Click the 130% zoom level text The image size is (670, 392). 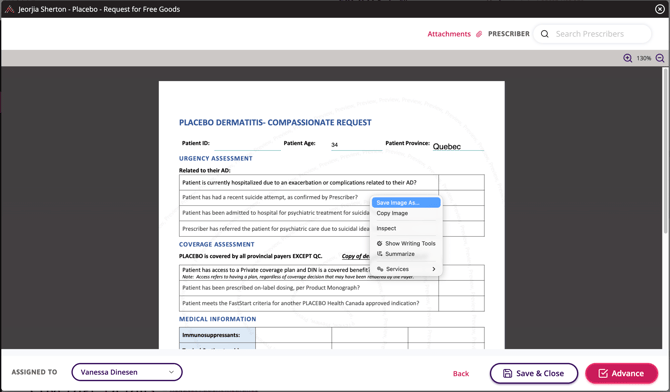(x=644, y=58)
